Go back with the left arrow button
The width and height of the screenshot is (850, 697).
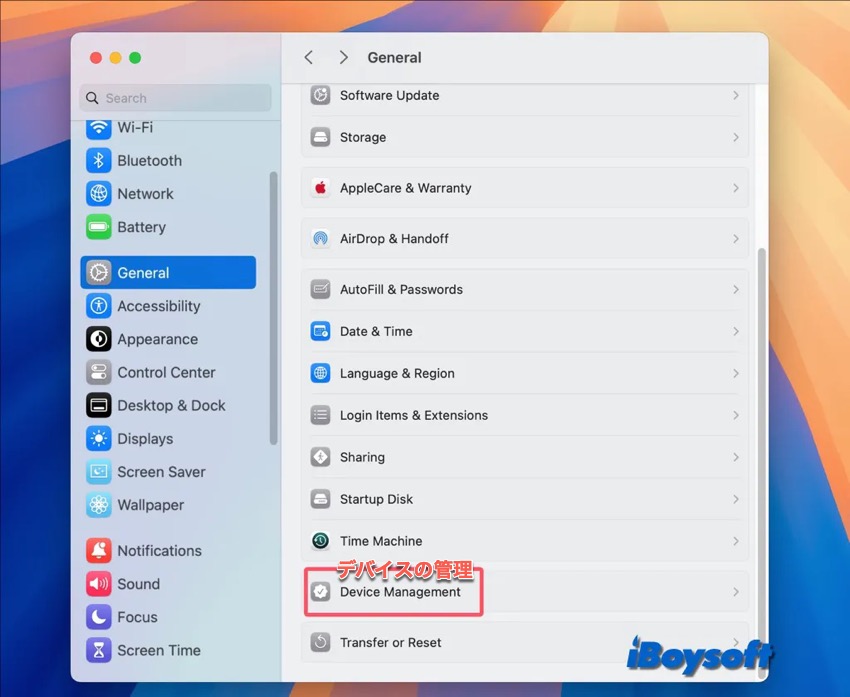pyautogui.click(x=309, y=58)
